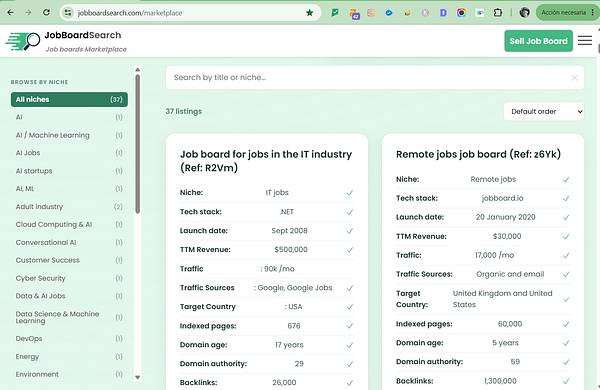600x390 pixels.
Task: Click the Sept 2008 launch date value
Action: click(289, 231)
